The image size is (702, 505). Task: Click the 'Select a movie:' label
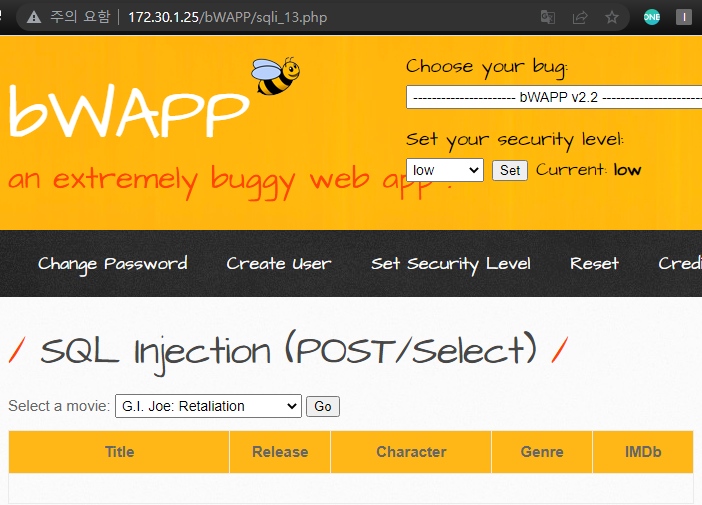[59, 406]
